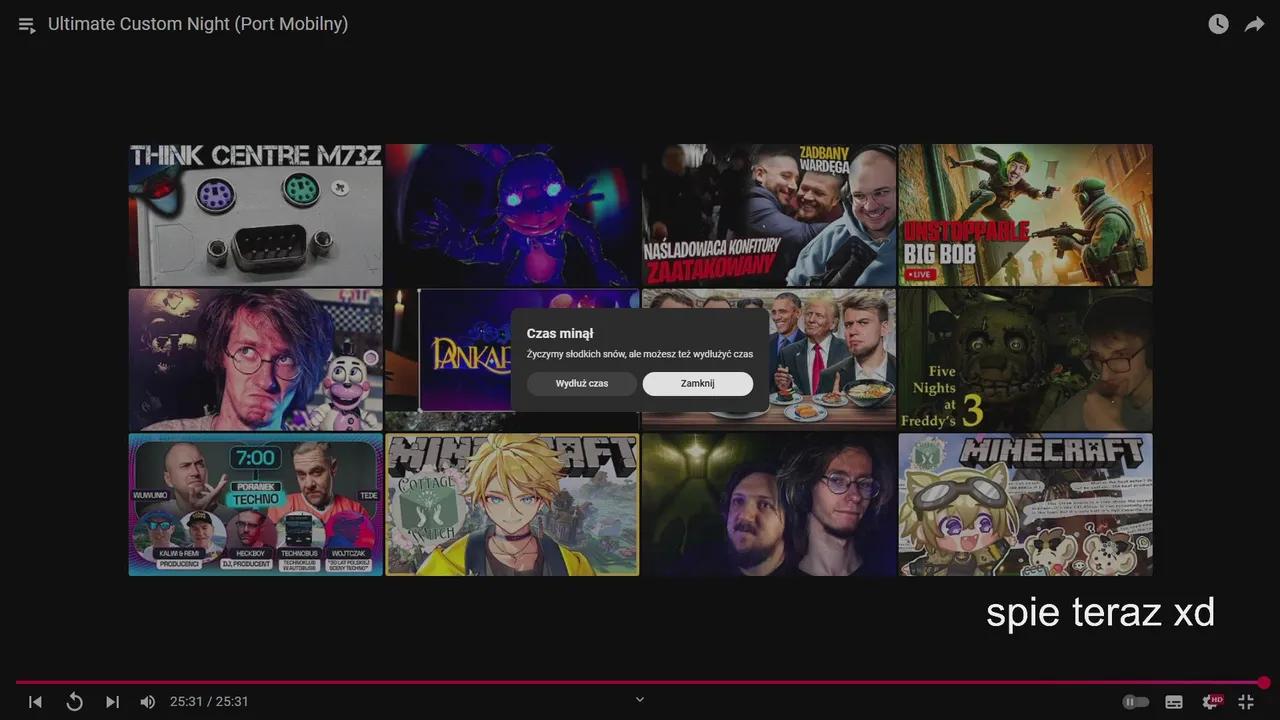
Task: Open the Minecraft chibi goggles girl thumbnail
Action: pos(1025,504)
